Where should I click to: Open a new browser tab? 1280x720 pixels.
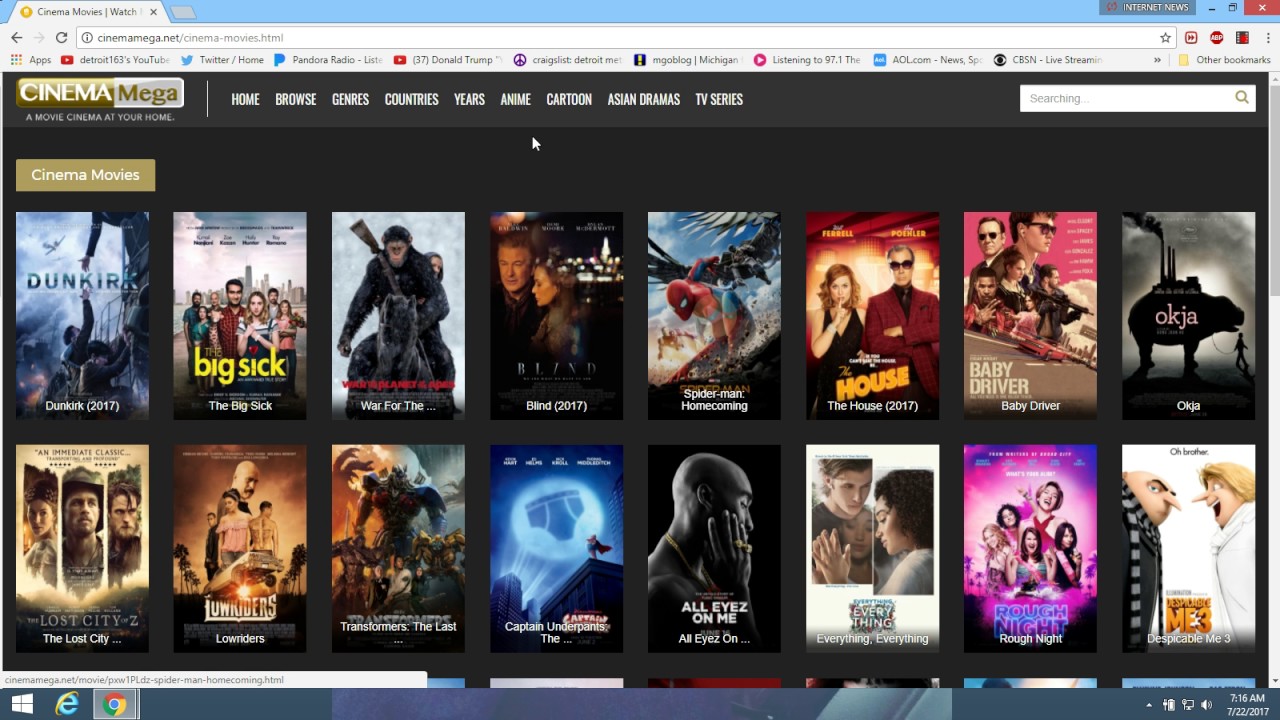pyautogui.click(x=182, y=12)
